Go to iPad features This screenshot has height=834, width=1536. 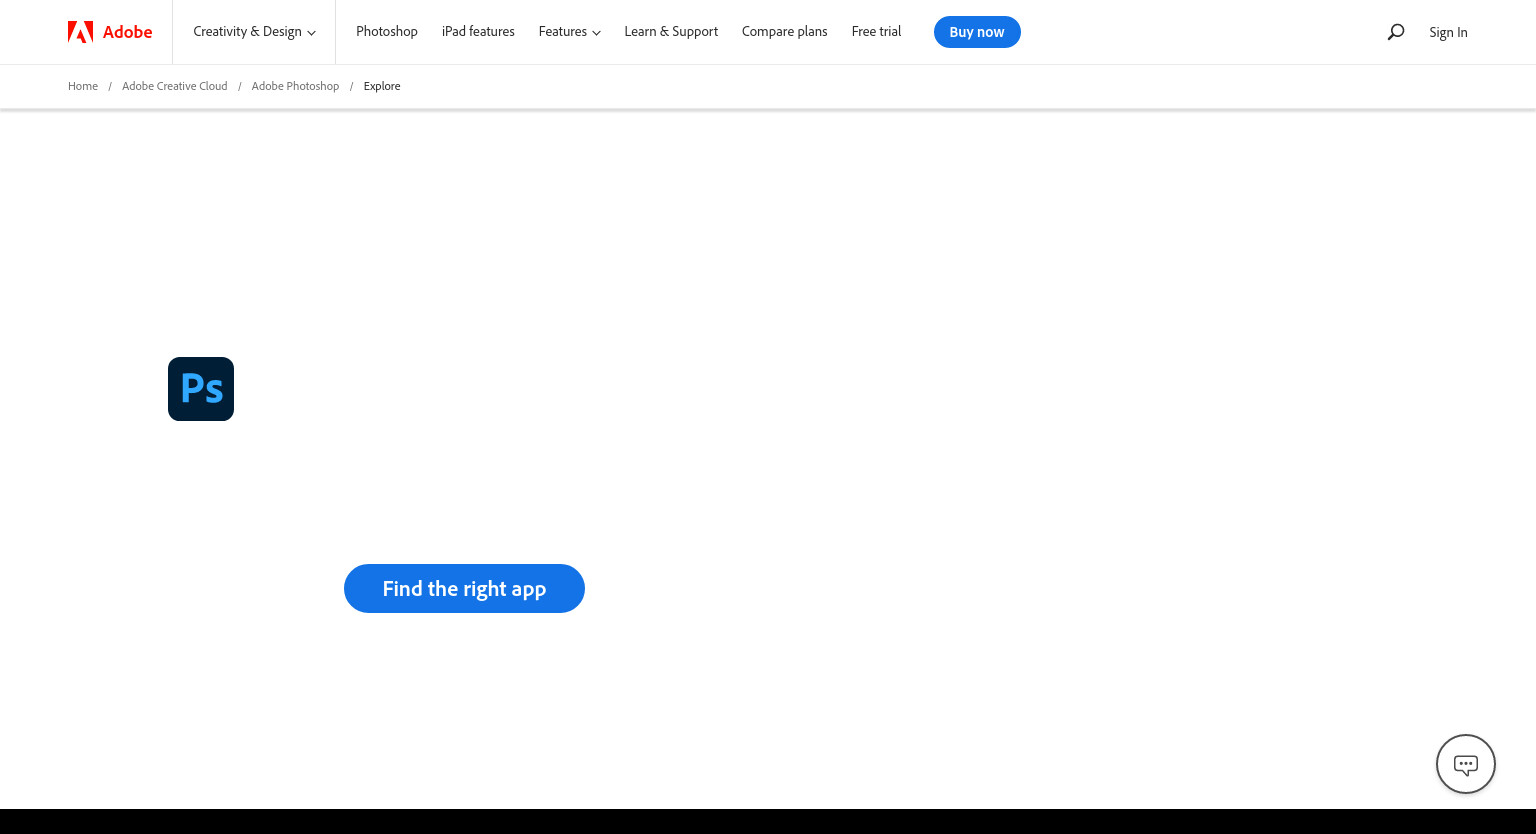(x=478, y=32)
